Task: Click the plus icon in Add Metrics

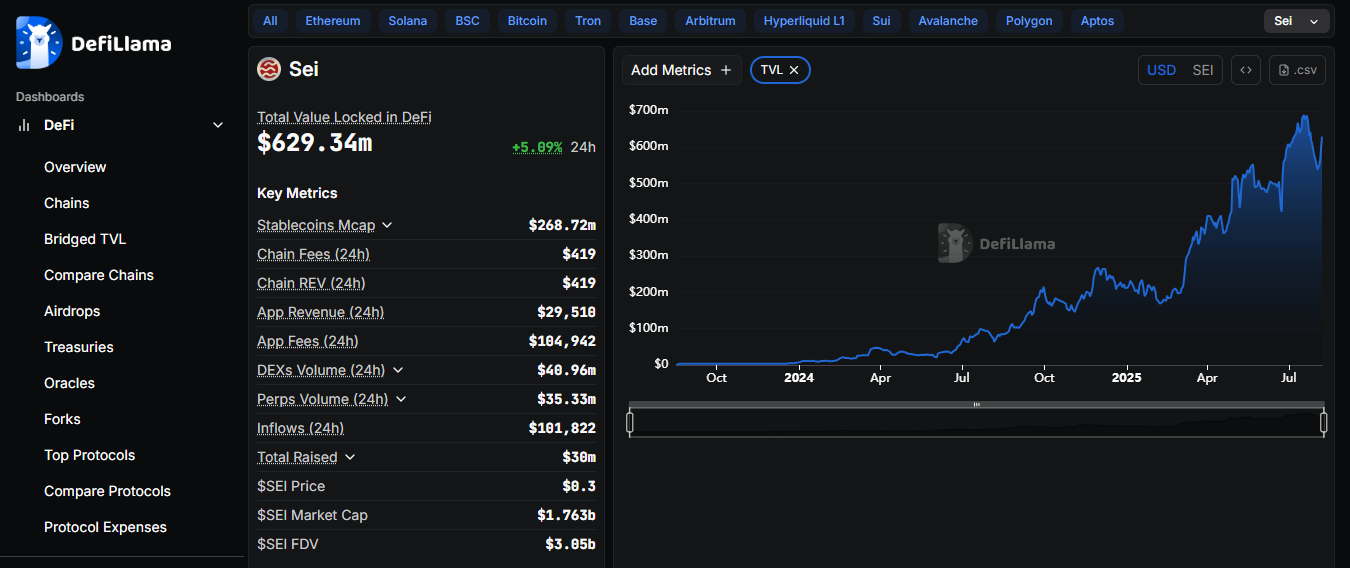Action: 726,70
